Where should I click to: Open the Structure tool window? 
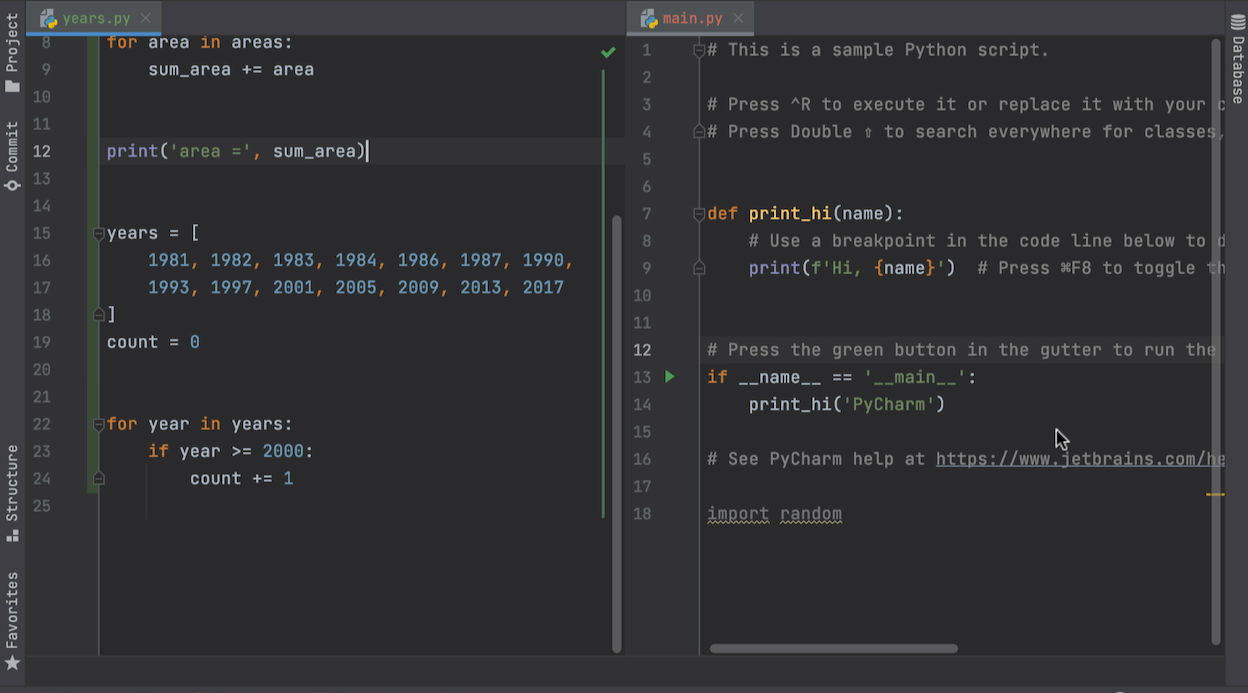[12, 493]
